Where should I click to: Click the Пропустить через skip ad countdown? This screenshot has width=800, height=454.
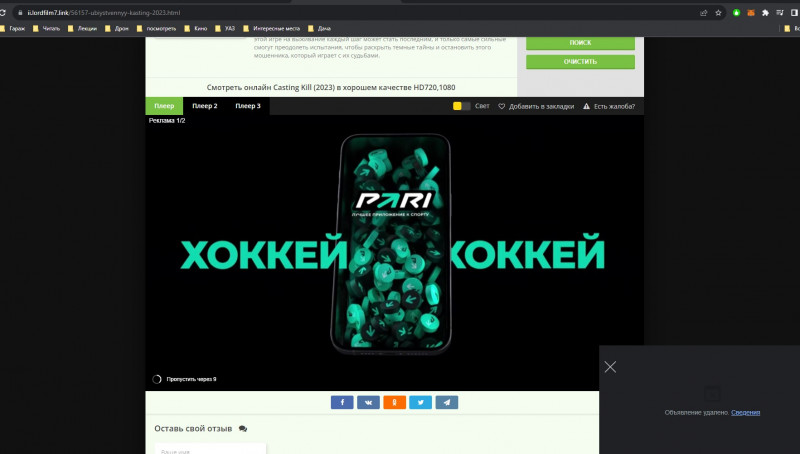point(184,379)
